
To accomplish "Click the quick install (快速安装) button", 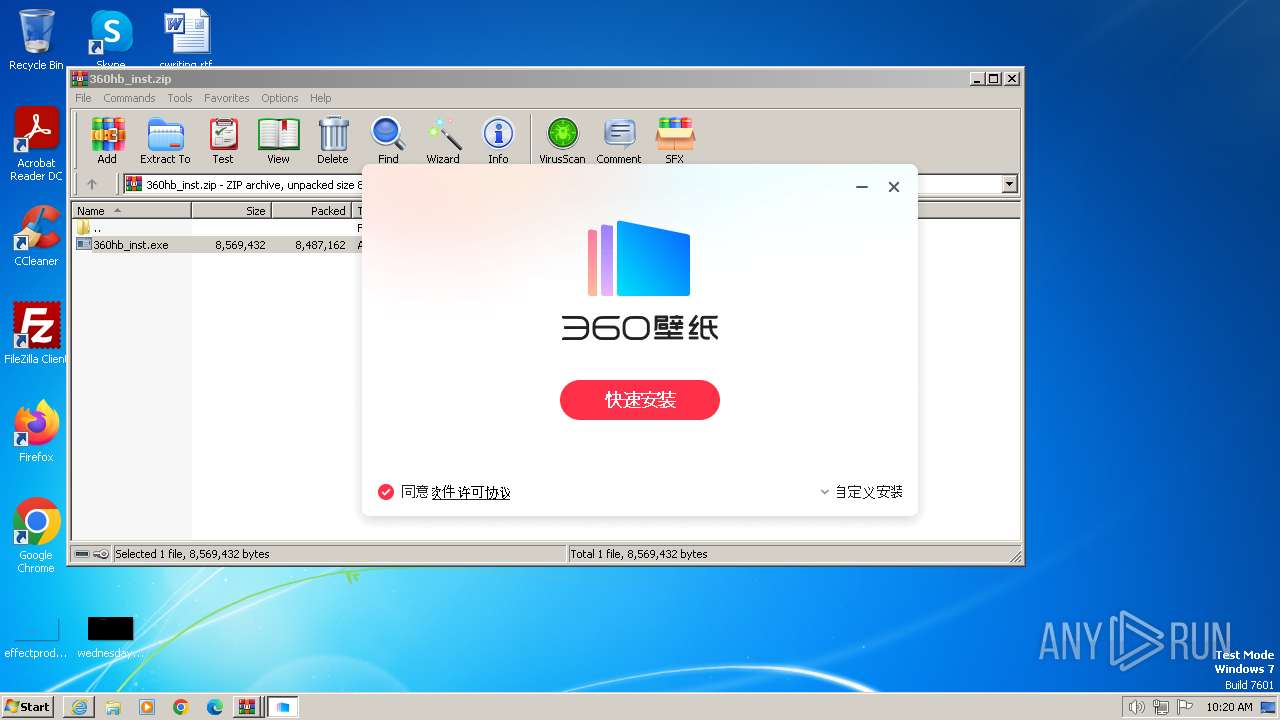I will [640, 400].
